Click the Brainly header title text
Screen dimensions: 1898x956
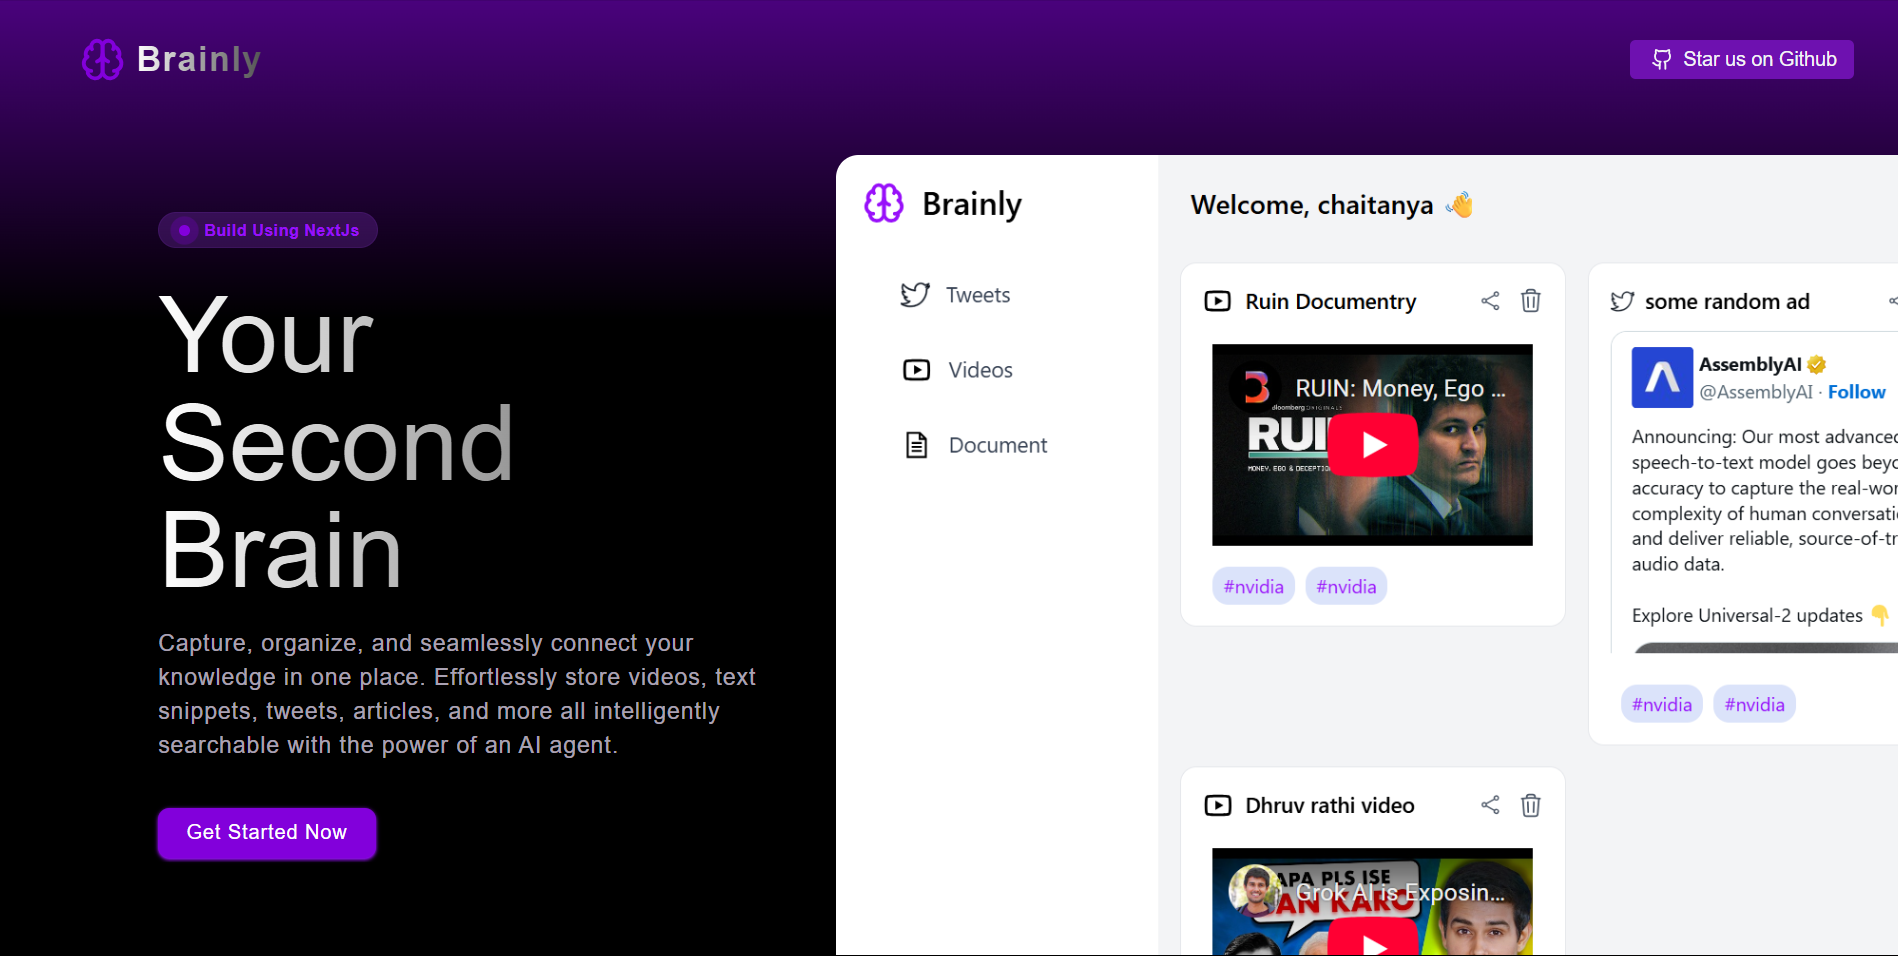[x=199, y=59]
